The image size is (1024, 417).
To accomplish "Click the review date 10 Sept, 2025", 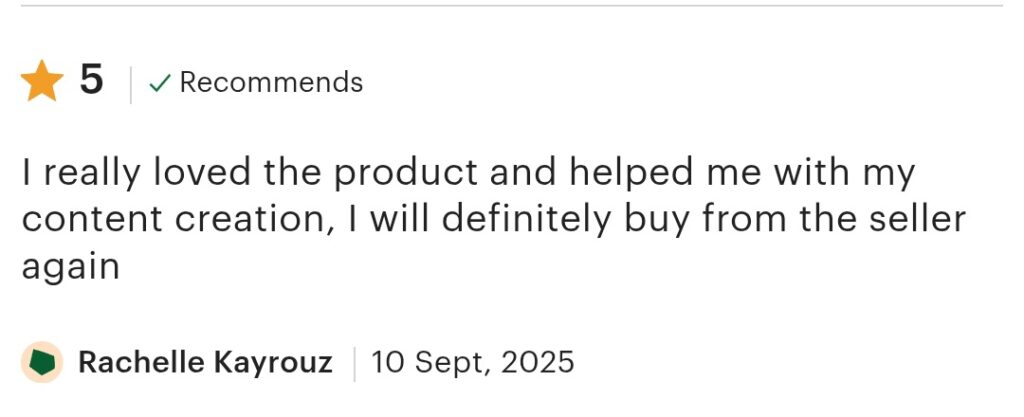I will (472, 361).
